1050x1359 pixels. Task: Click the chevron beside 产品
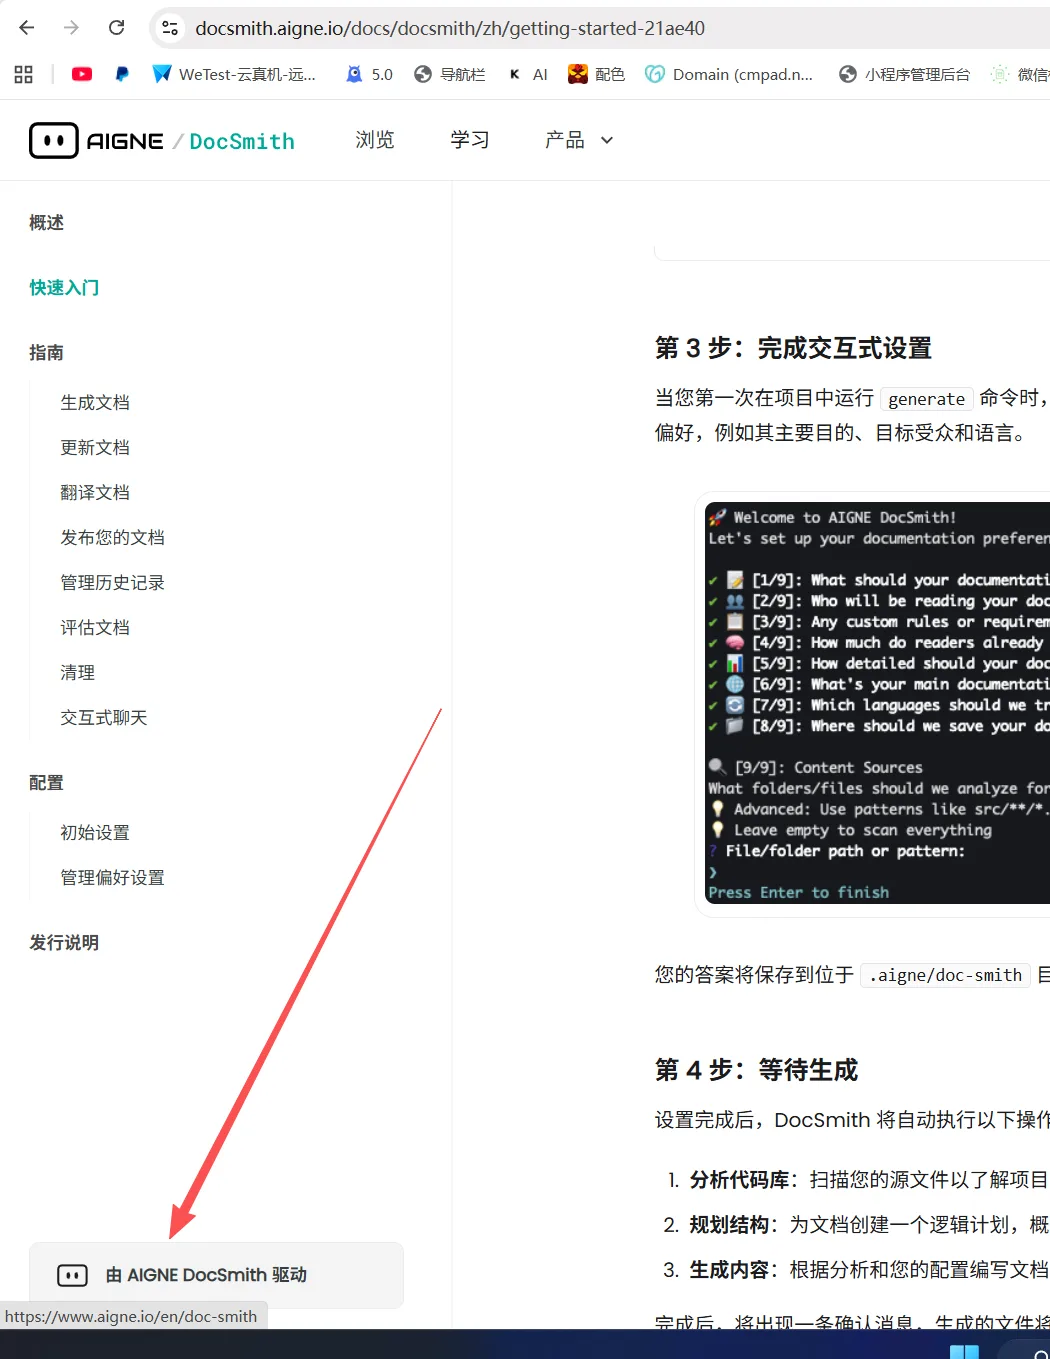(x=607, y=141)
